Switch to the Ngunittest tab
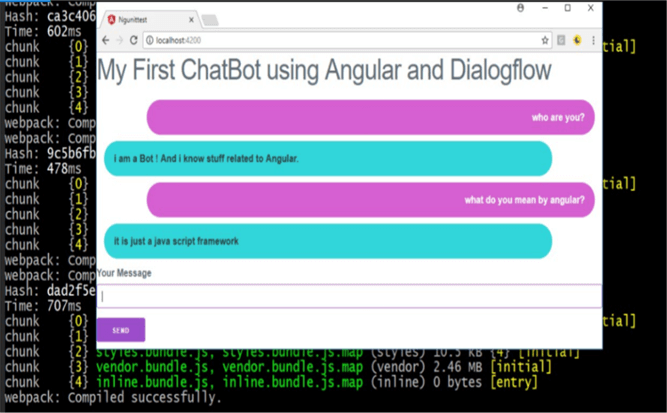 pyautogui.click(x=150, y=20)
